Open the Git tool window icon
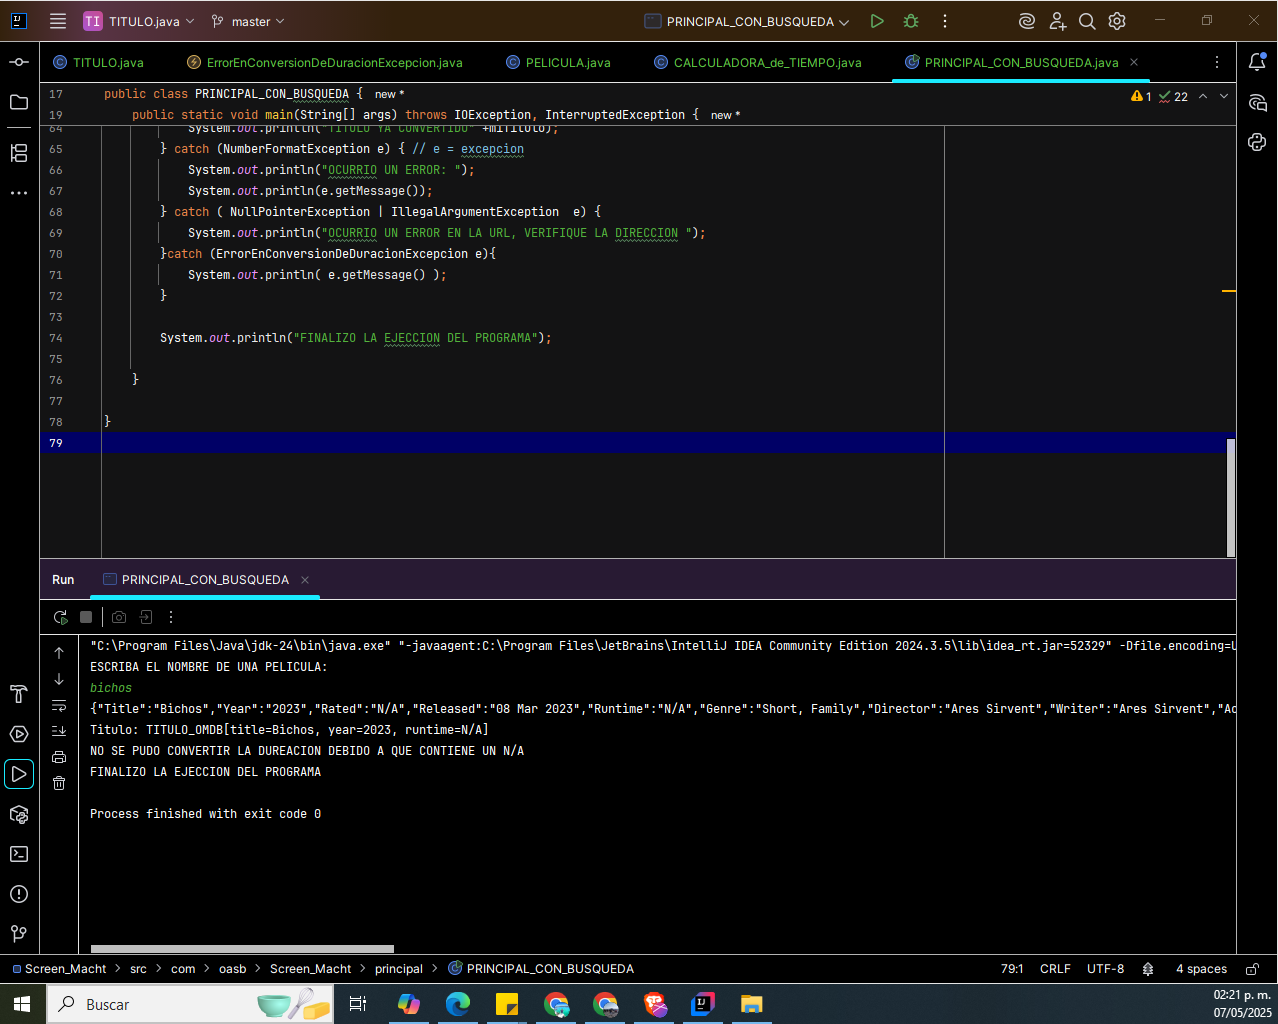Screen dimensions: 1278x1024 pyautogui.click(x=19, y=934)
